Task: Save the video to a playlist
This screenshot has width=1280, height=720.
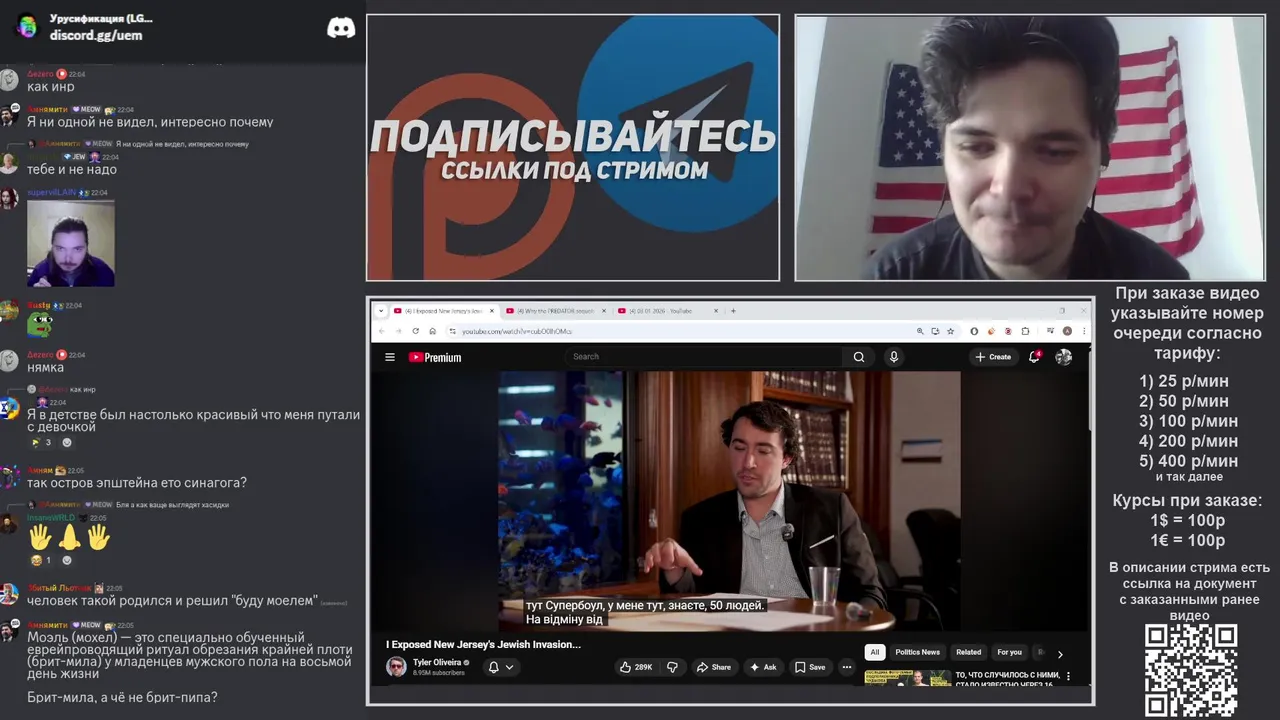Action: (x=810, y=667)
